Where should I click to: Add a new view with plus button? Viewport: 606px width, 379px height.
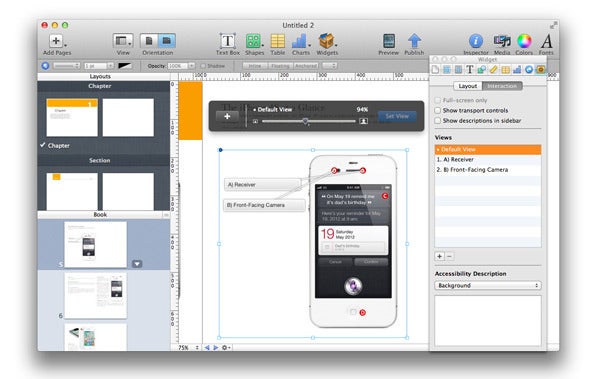[439, 256]
